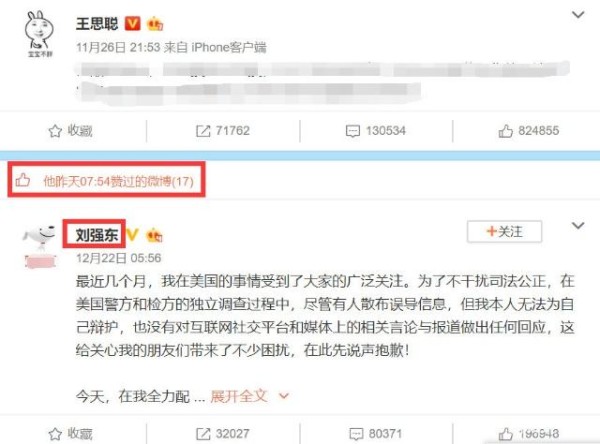The image size is (600, 444).
Task: Expand the chevron menu on 刘强东's post
Action: pyautogui.click(x=577, y=225)
